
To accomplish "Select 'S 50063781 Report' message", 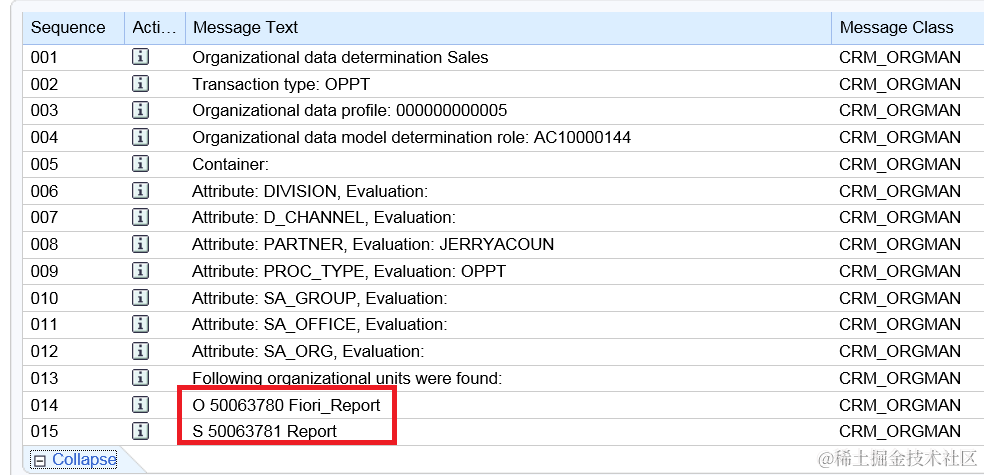I will [264, 432].
